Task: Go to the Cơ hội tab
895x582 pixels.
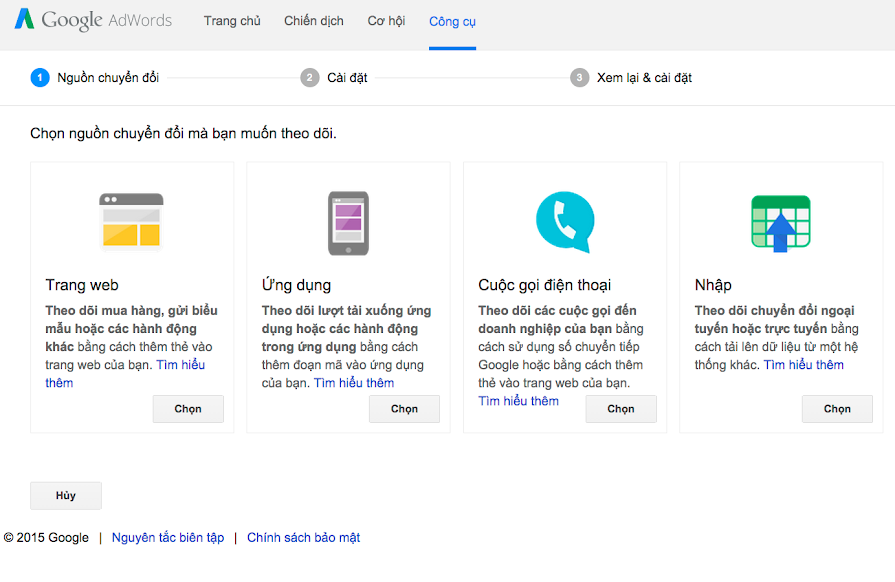Action: coord(386,21)
